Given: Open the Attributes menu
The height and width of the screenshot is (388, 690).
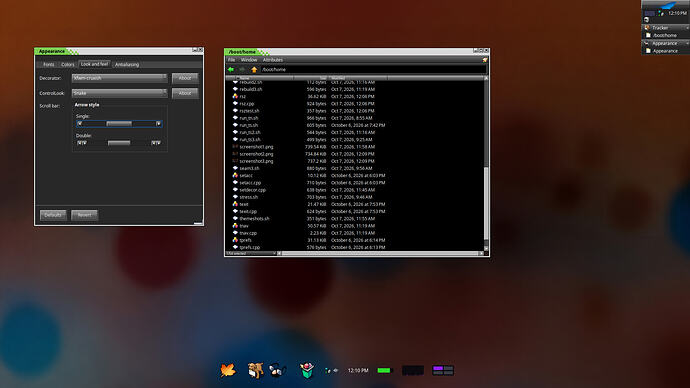Looking at the screenshot, I should (x=273, y=60).
